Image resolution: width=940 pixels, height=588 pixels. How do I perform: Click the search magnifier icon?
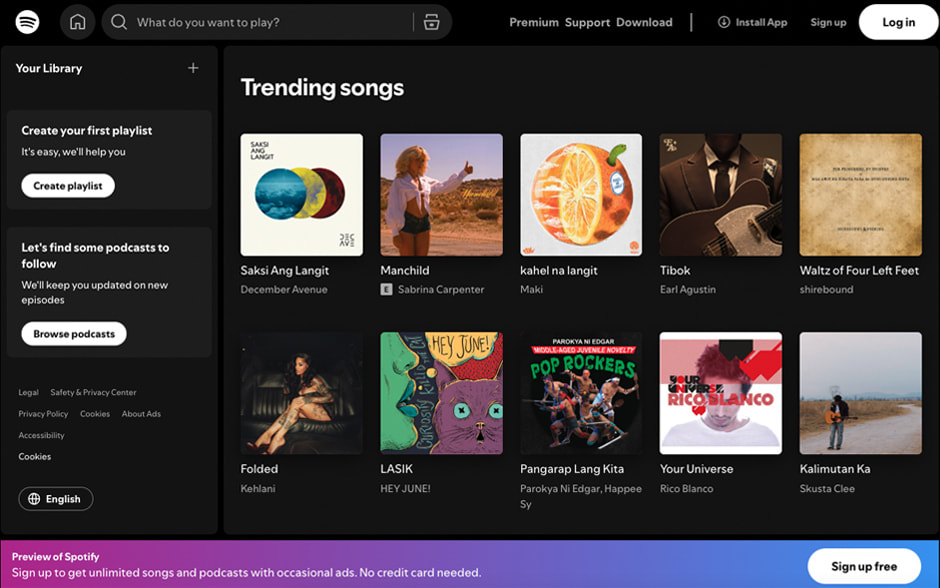pos(119,22)
